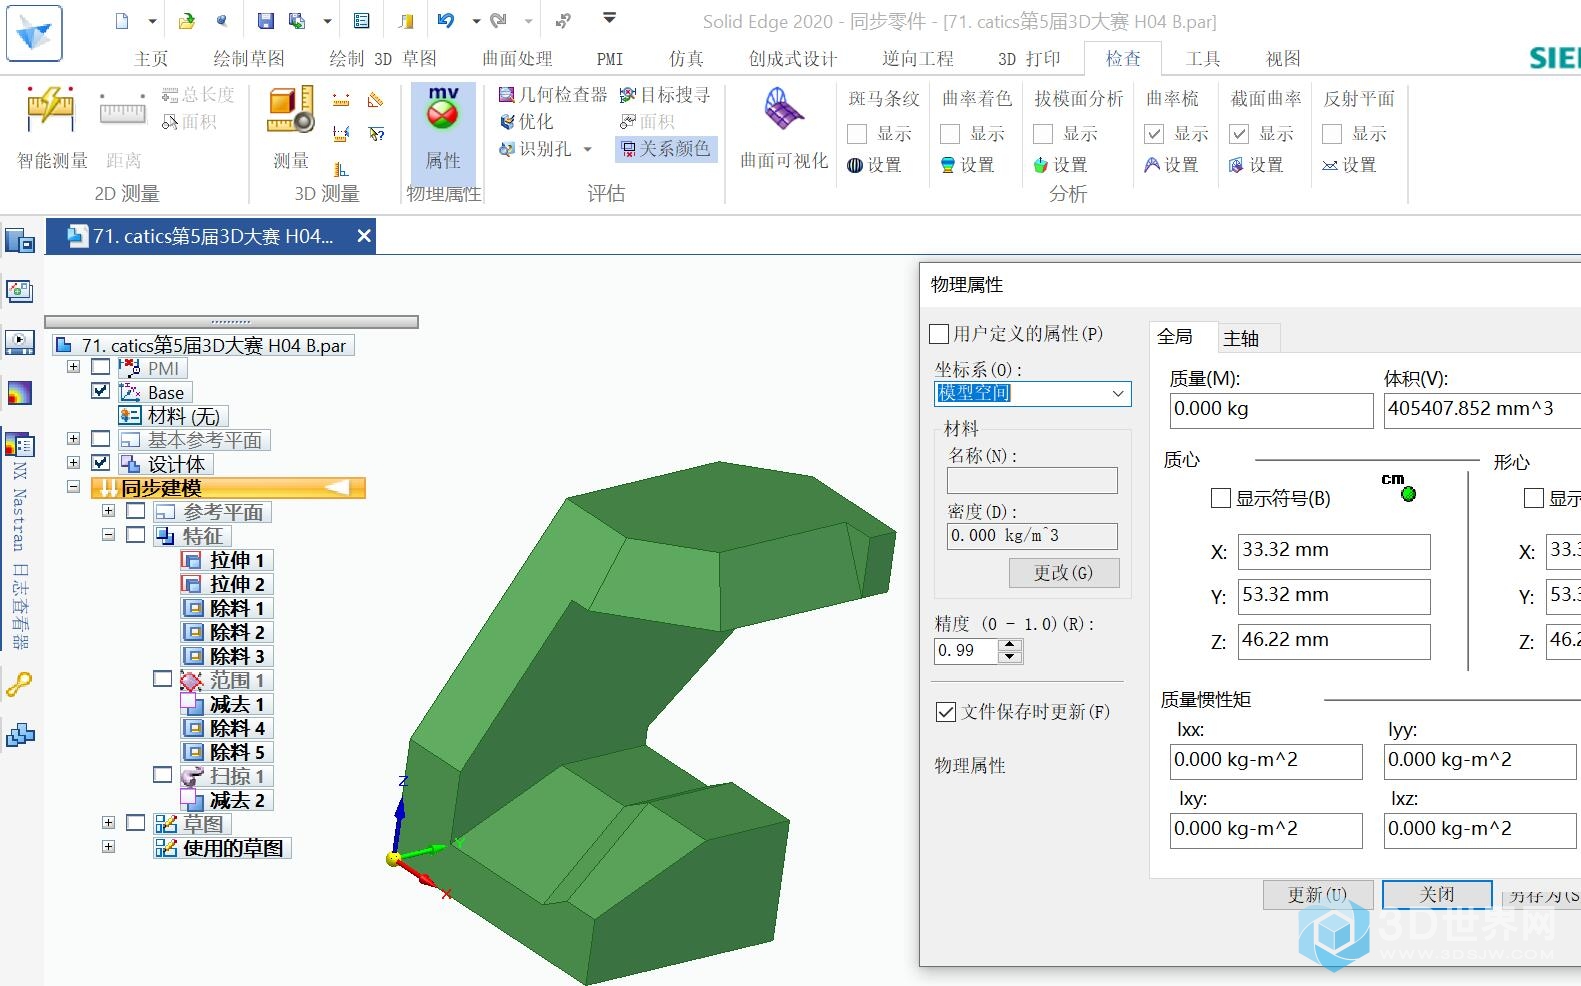Open 几何检查器 geometry inspector
Screen dimensions: 1581x986
553,95
